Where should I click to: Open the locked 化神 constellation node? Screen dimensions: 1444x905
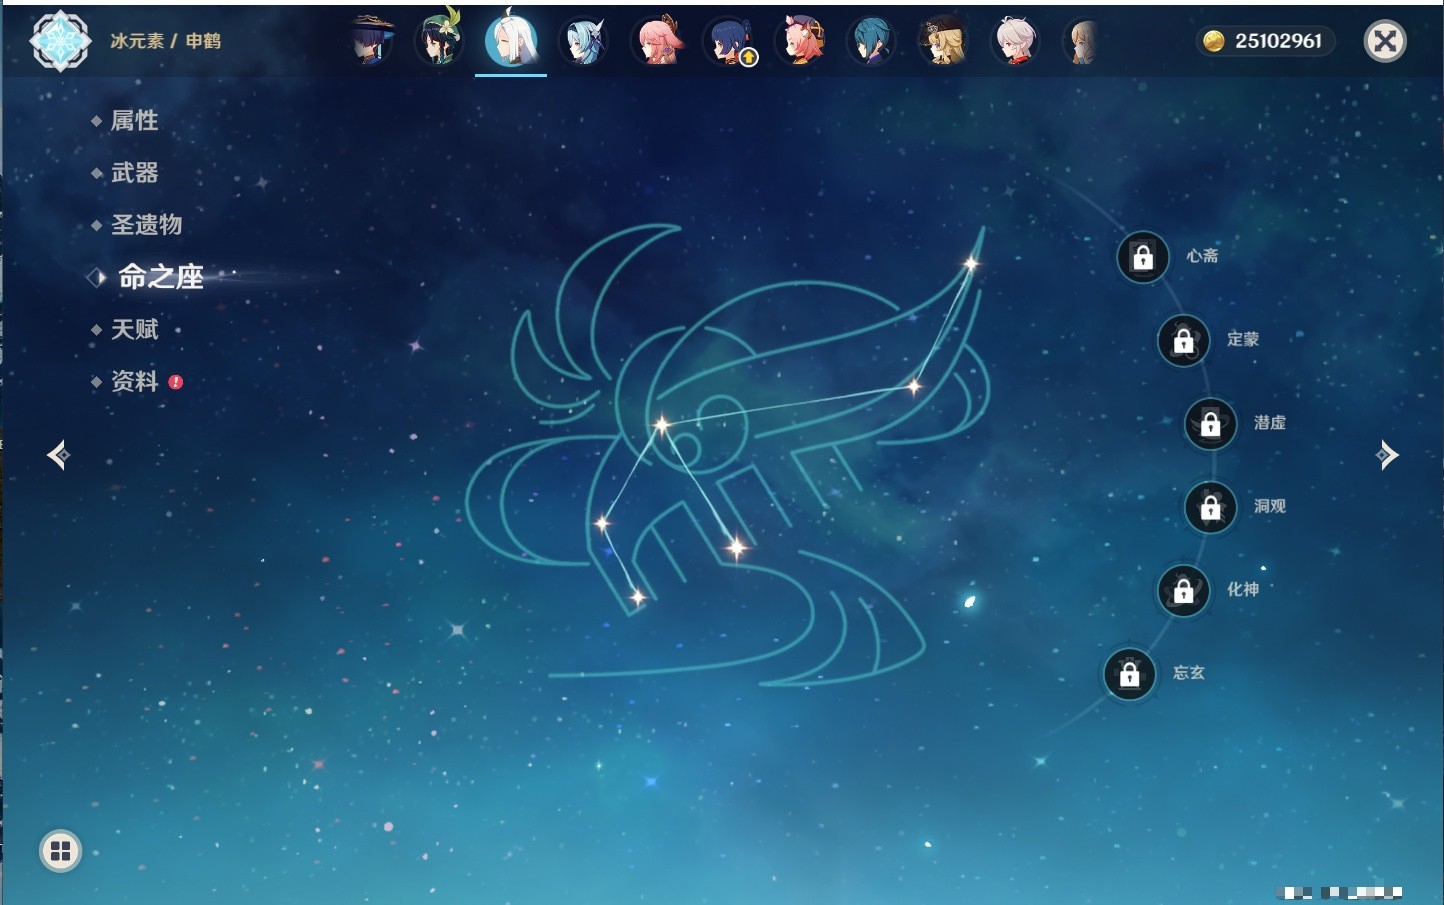pos(1184,590)
